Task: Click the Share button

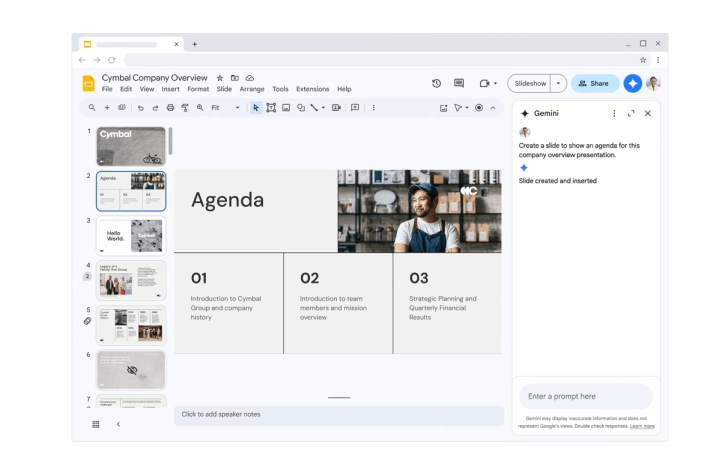Action: click(x=595, y=84)
